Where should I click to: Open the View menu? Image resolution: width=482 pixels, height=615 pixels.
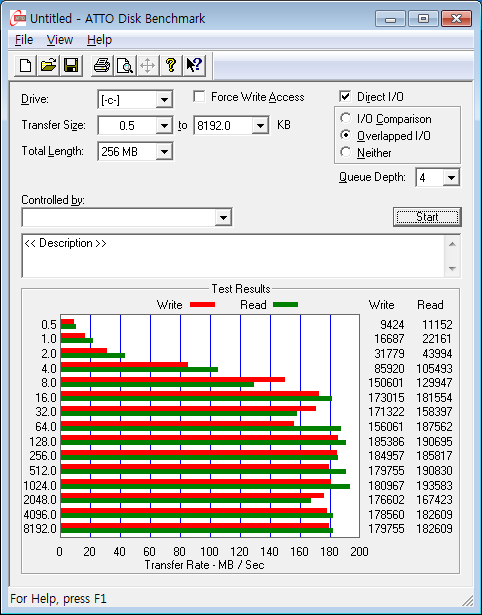pos(60,40)
